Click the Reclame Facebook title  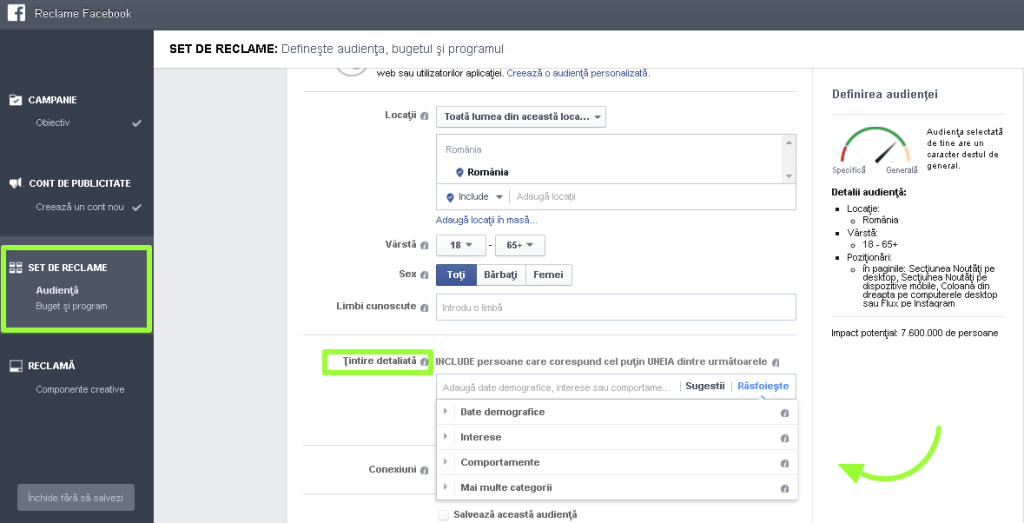click(x=83, y=14)
